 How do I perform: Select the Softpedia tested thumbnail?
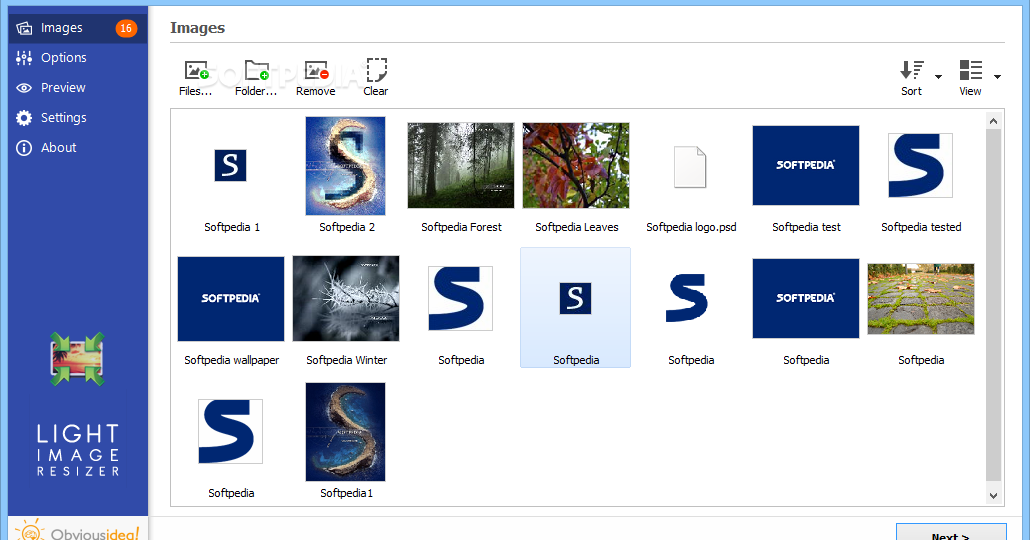click(920, 166)
